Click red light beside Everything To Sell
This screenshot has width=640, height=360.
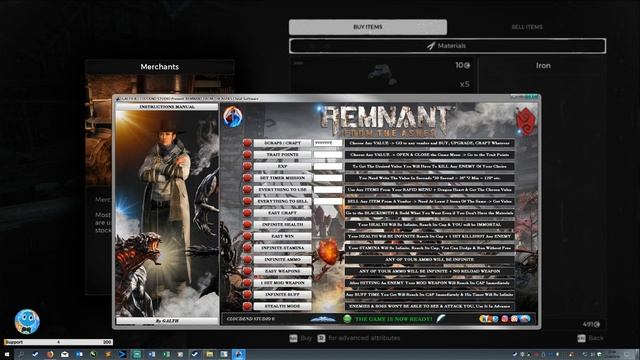[247, 201]
